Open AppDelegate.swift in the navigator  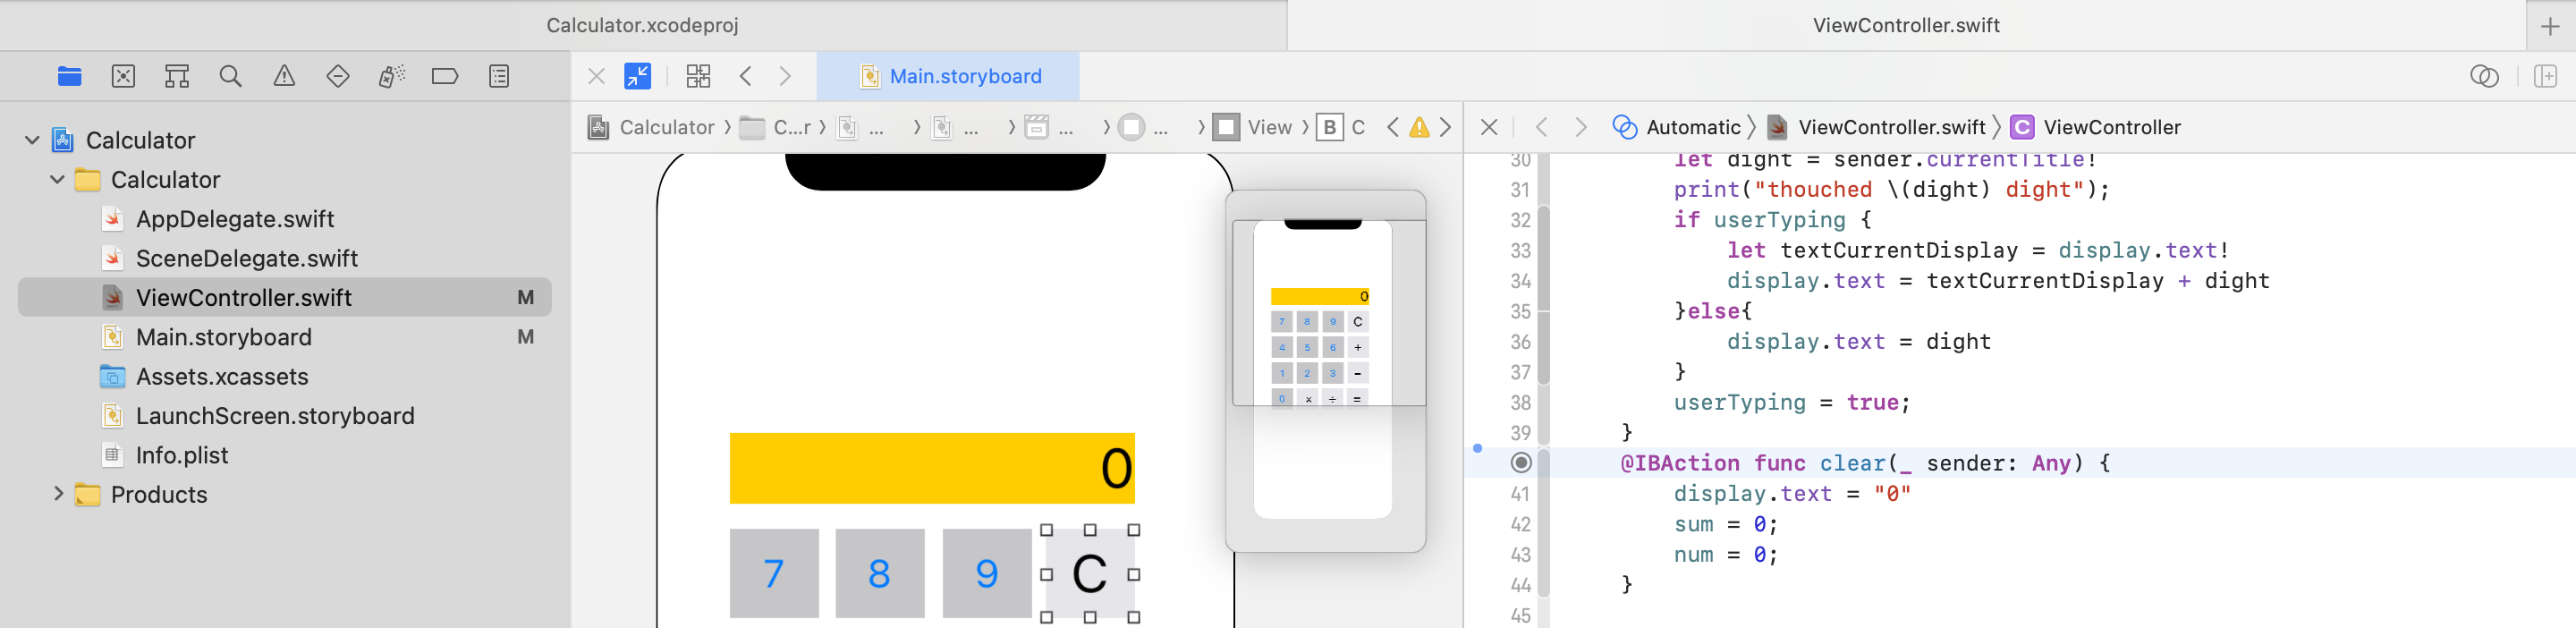coord(235,219)
